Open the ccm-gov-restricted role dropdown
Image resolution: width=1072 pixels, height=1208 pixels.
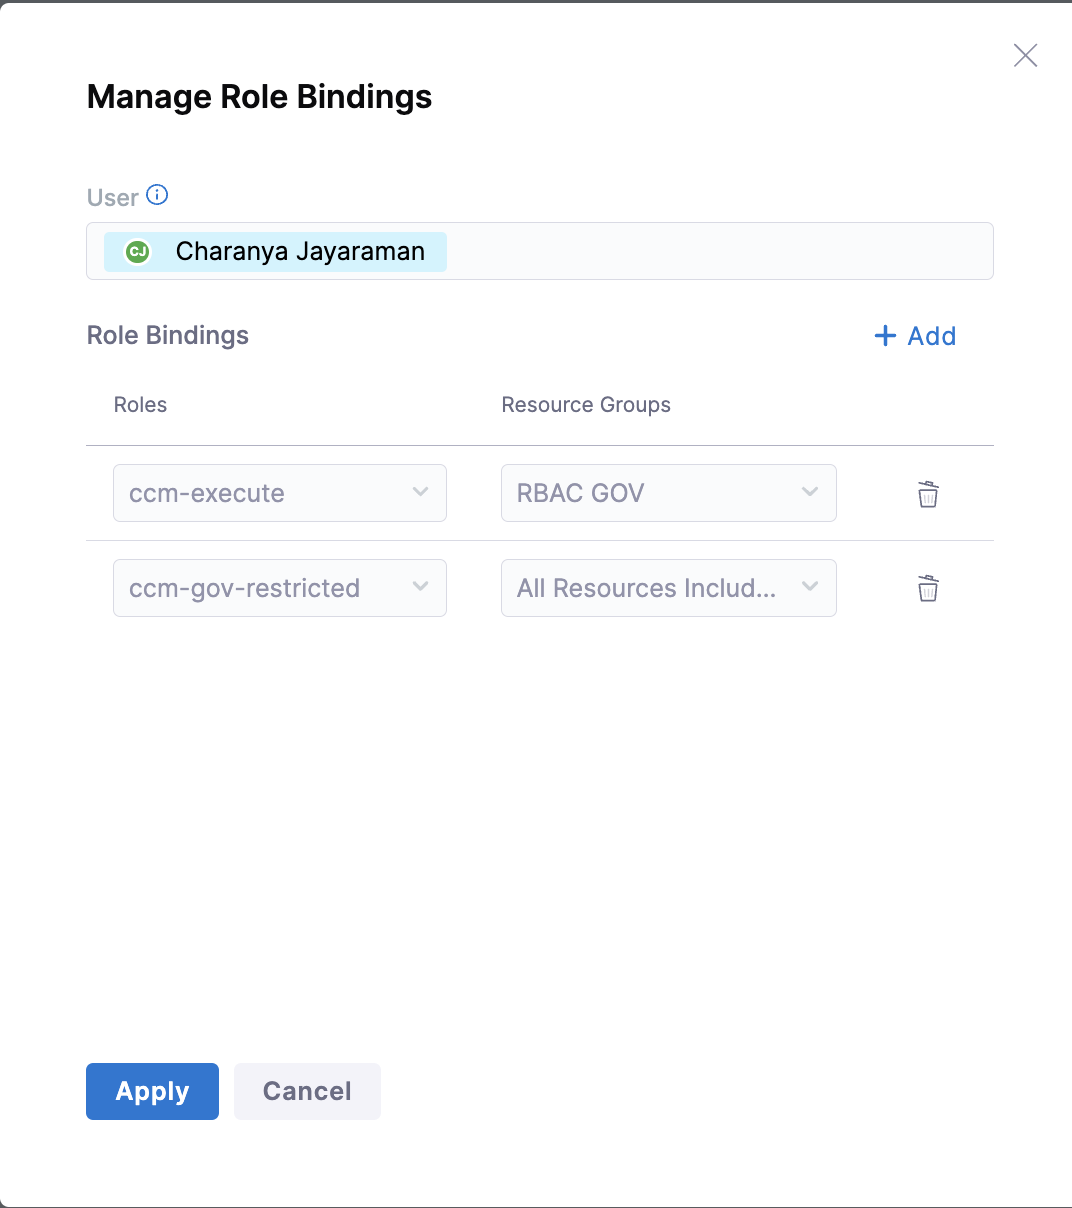(260, 588)
